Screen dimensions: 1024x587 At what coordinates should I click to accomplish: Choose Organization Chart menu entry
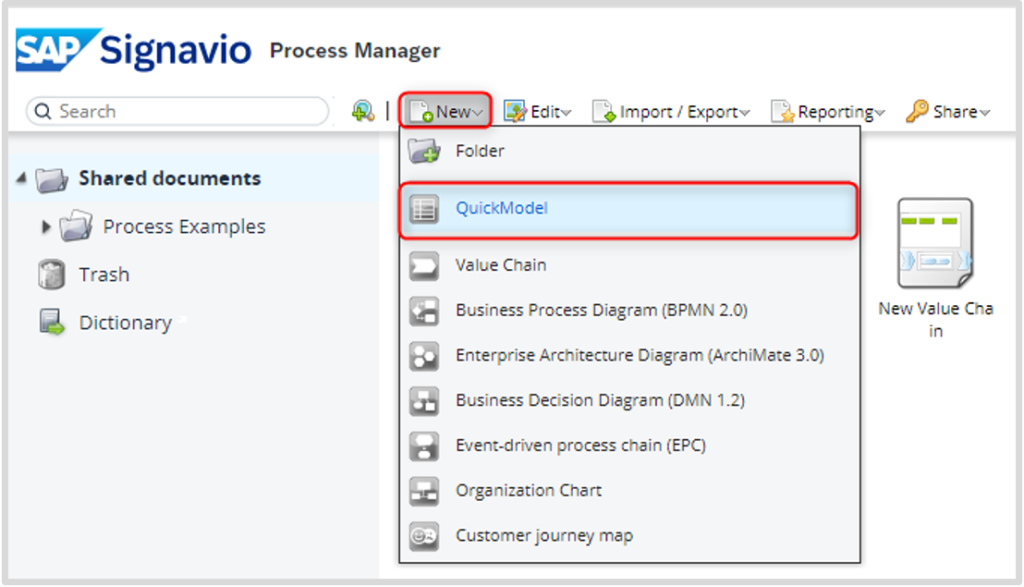click(630, 490)
